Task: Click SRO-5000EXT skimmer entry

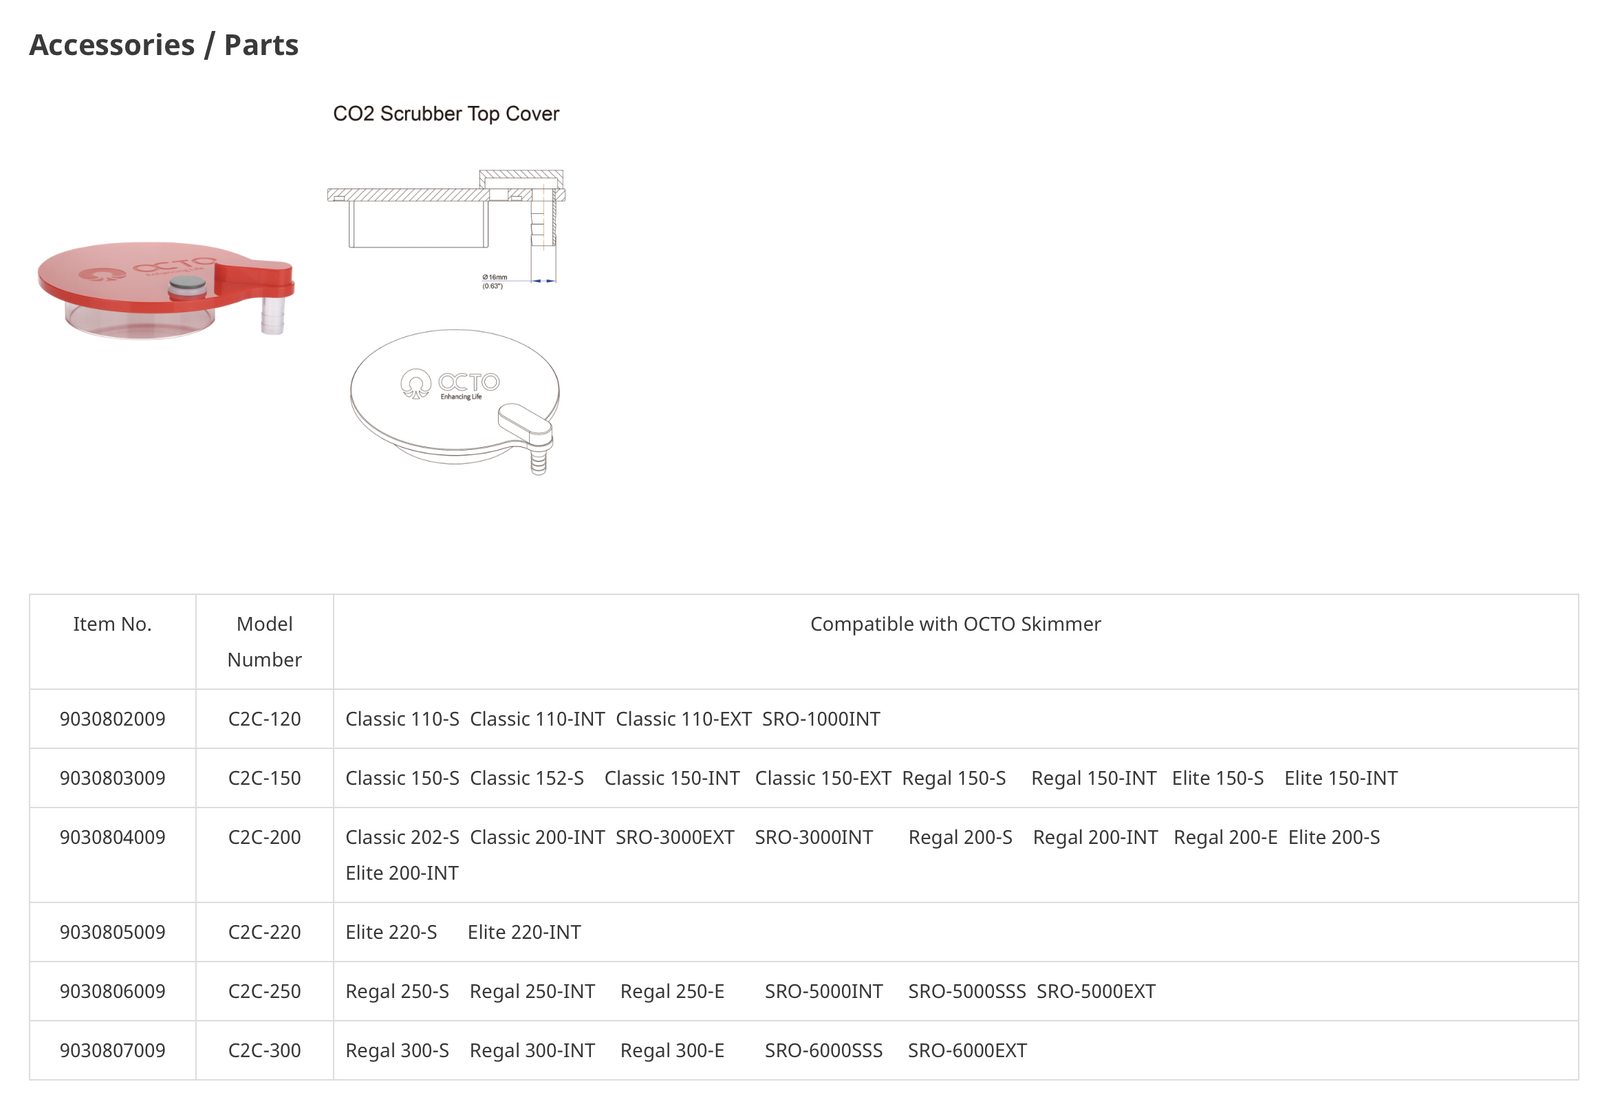Action: tap(1096, 991)
